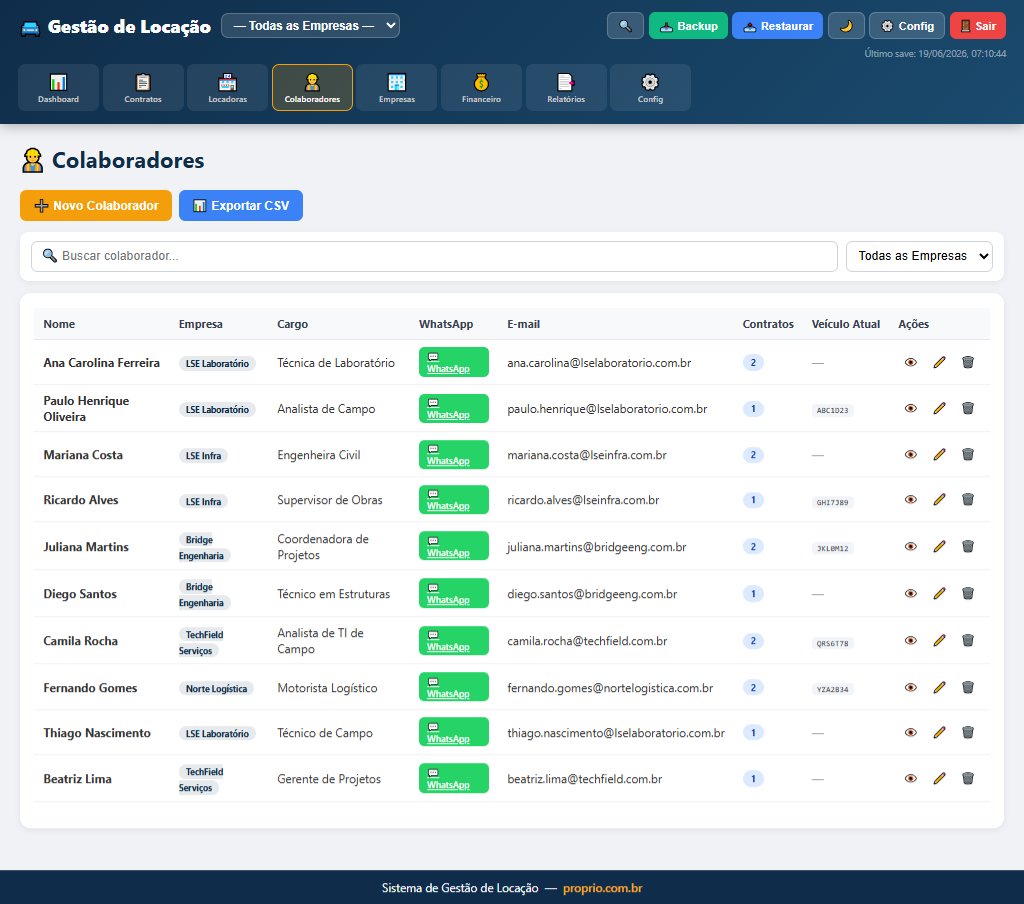1024x904 pixels.
Task: Click Exportar CSV button
Action: pos(241,206)
